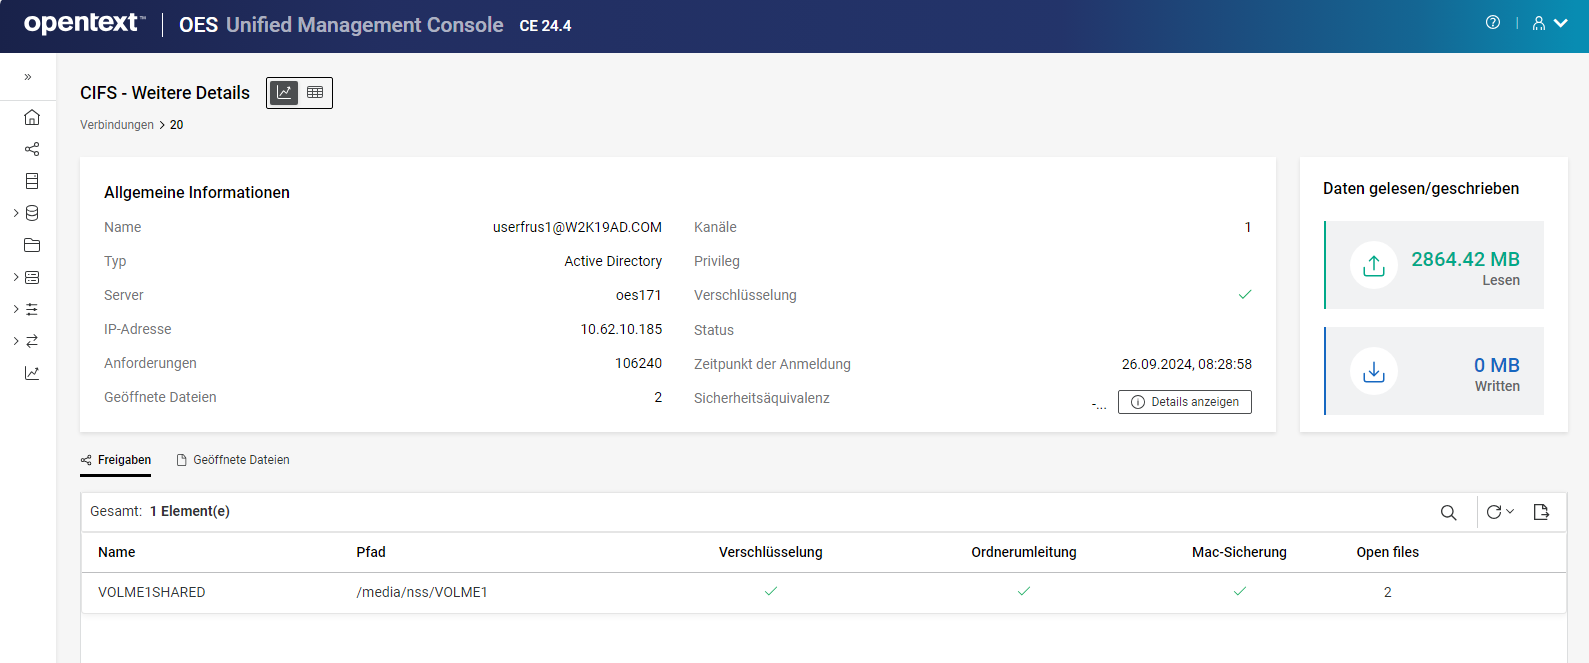Open the server icon in sidebar
Image resolution: width=1589 pixels, height=663 pixels.
pyautogui.click(x=32, y=181)
